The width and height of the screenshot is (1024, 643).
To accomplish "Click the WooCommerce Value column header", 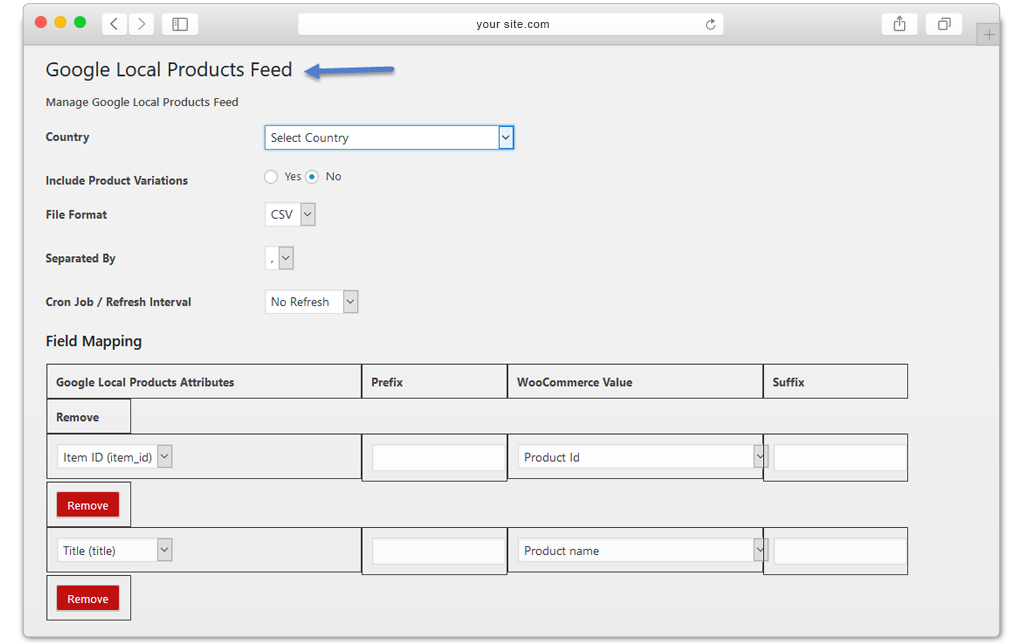I will tap(635, 382).
